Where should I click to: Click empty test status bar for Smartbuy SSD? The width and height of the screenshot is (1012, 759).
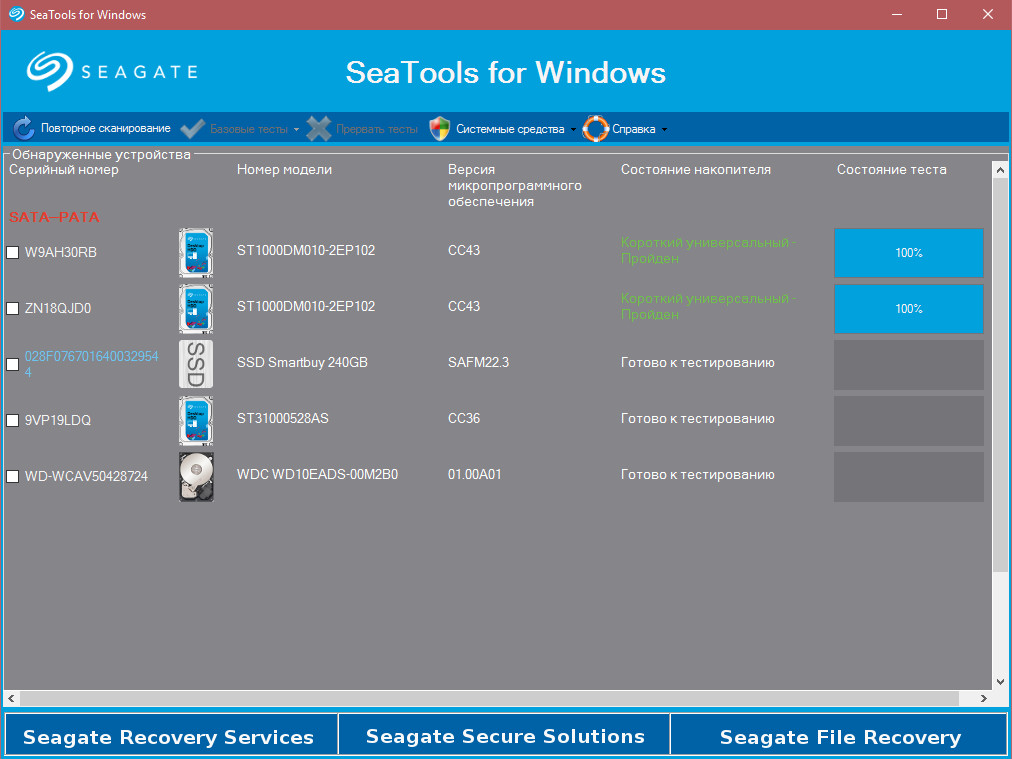909,365
